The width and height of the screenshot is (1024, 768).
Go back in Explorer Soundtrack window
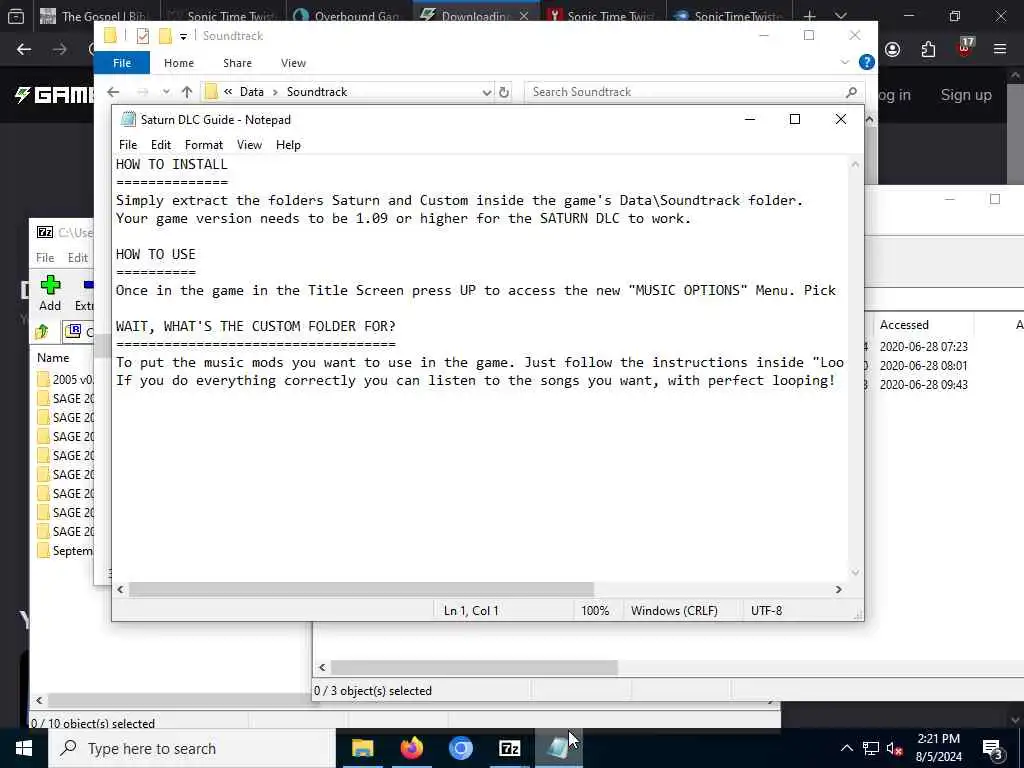tap(113, 92)
